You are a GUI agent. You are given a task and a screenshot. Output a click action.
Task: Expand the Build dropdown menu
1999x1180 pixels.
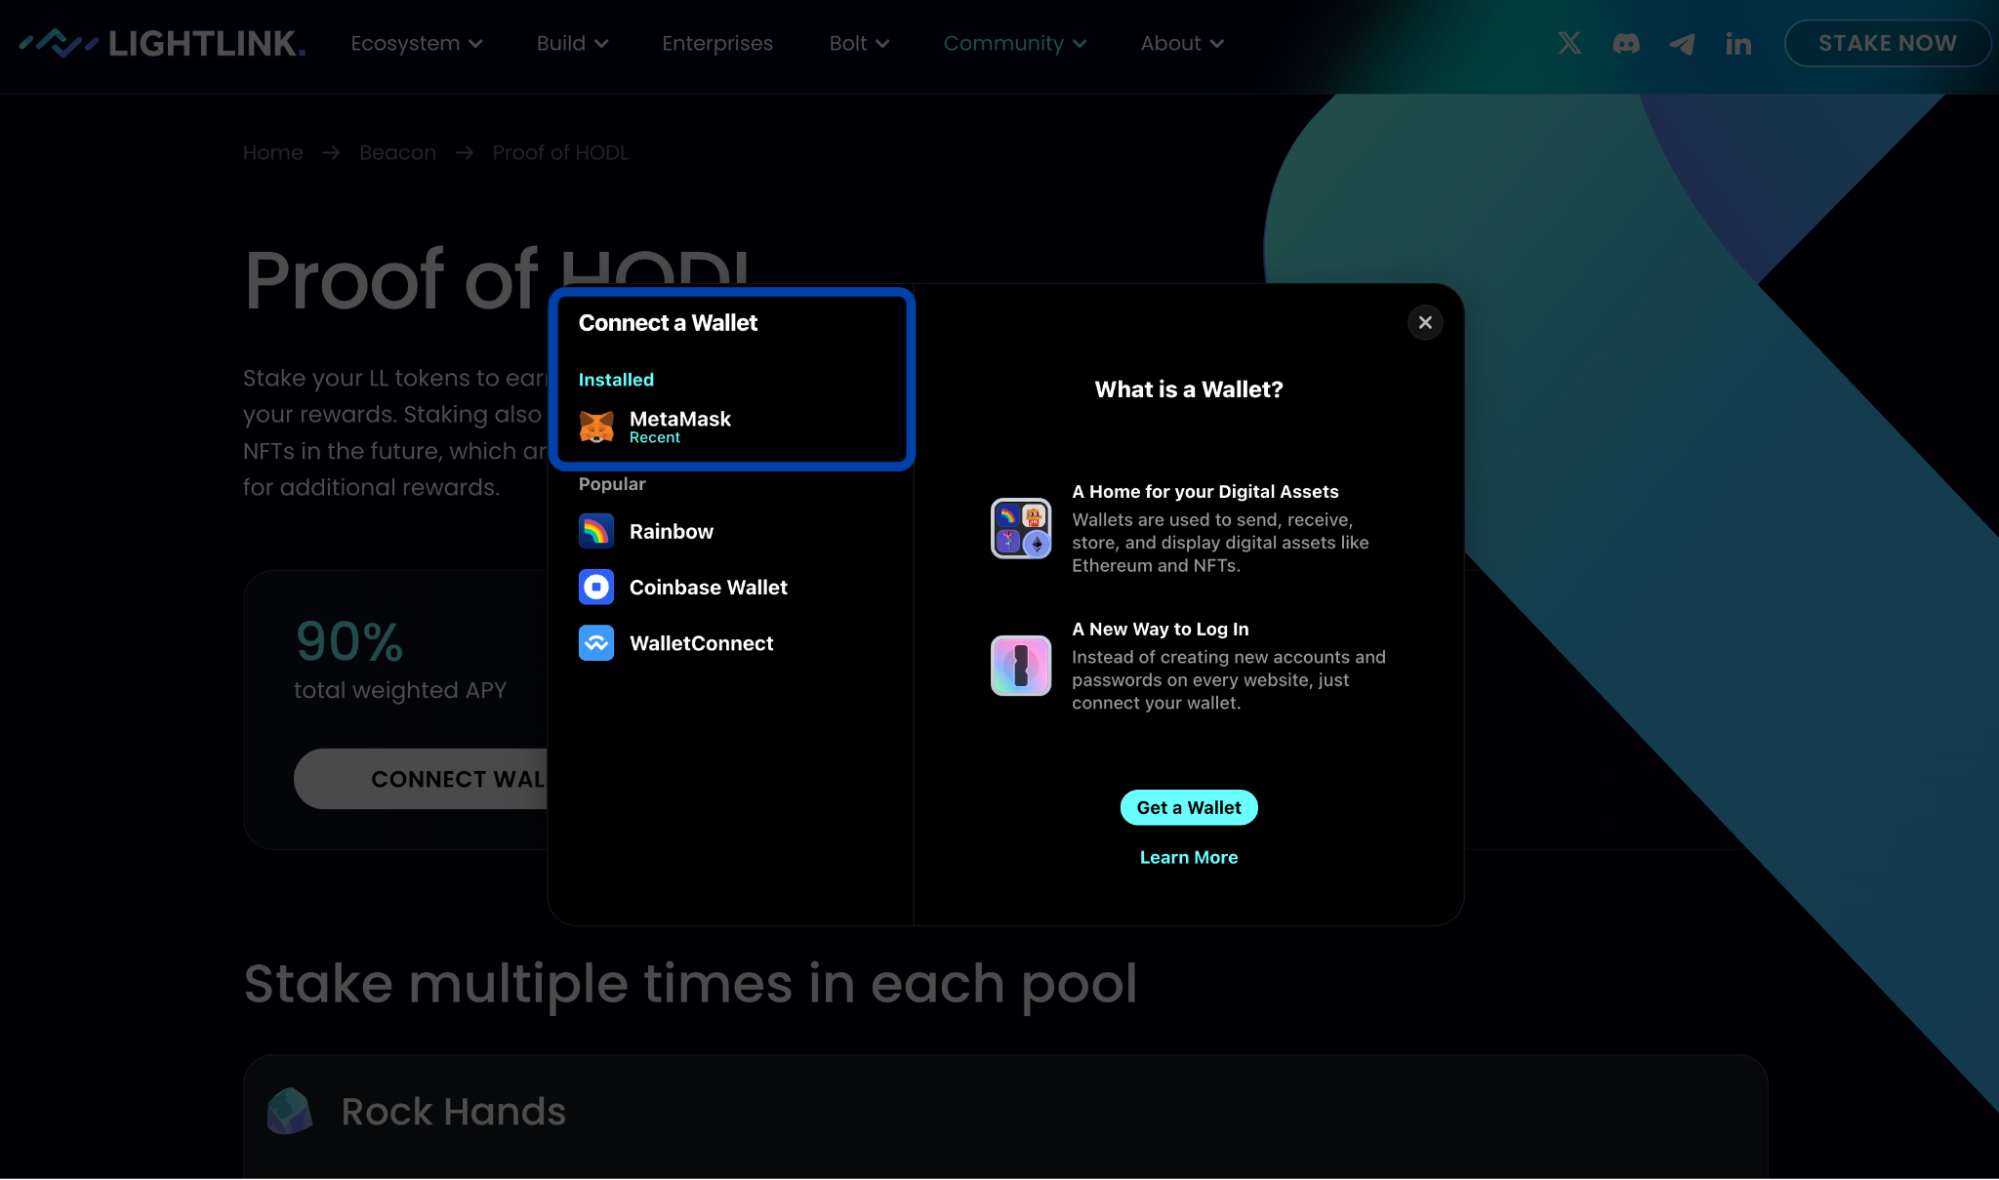[x=572, y=43]
